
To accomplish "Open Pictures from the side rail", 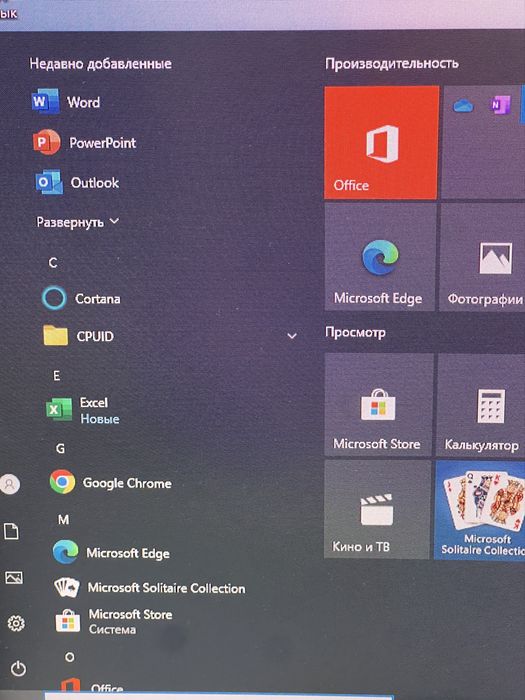I will click(13, 578).
